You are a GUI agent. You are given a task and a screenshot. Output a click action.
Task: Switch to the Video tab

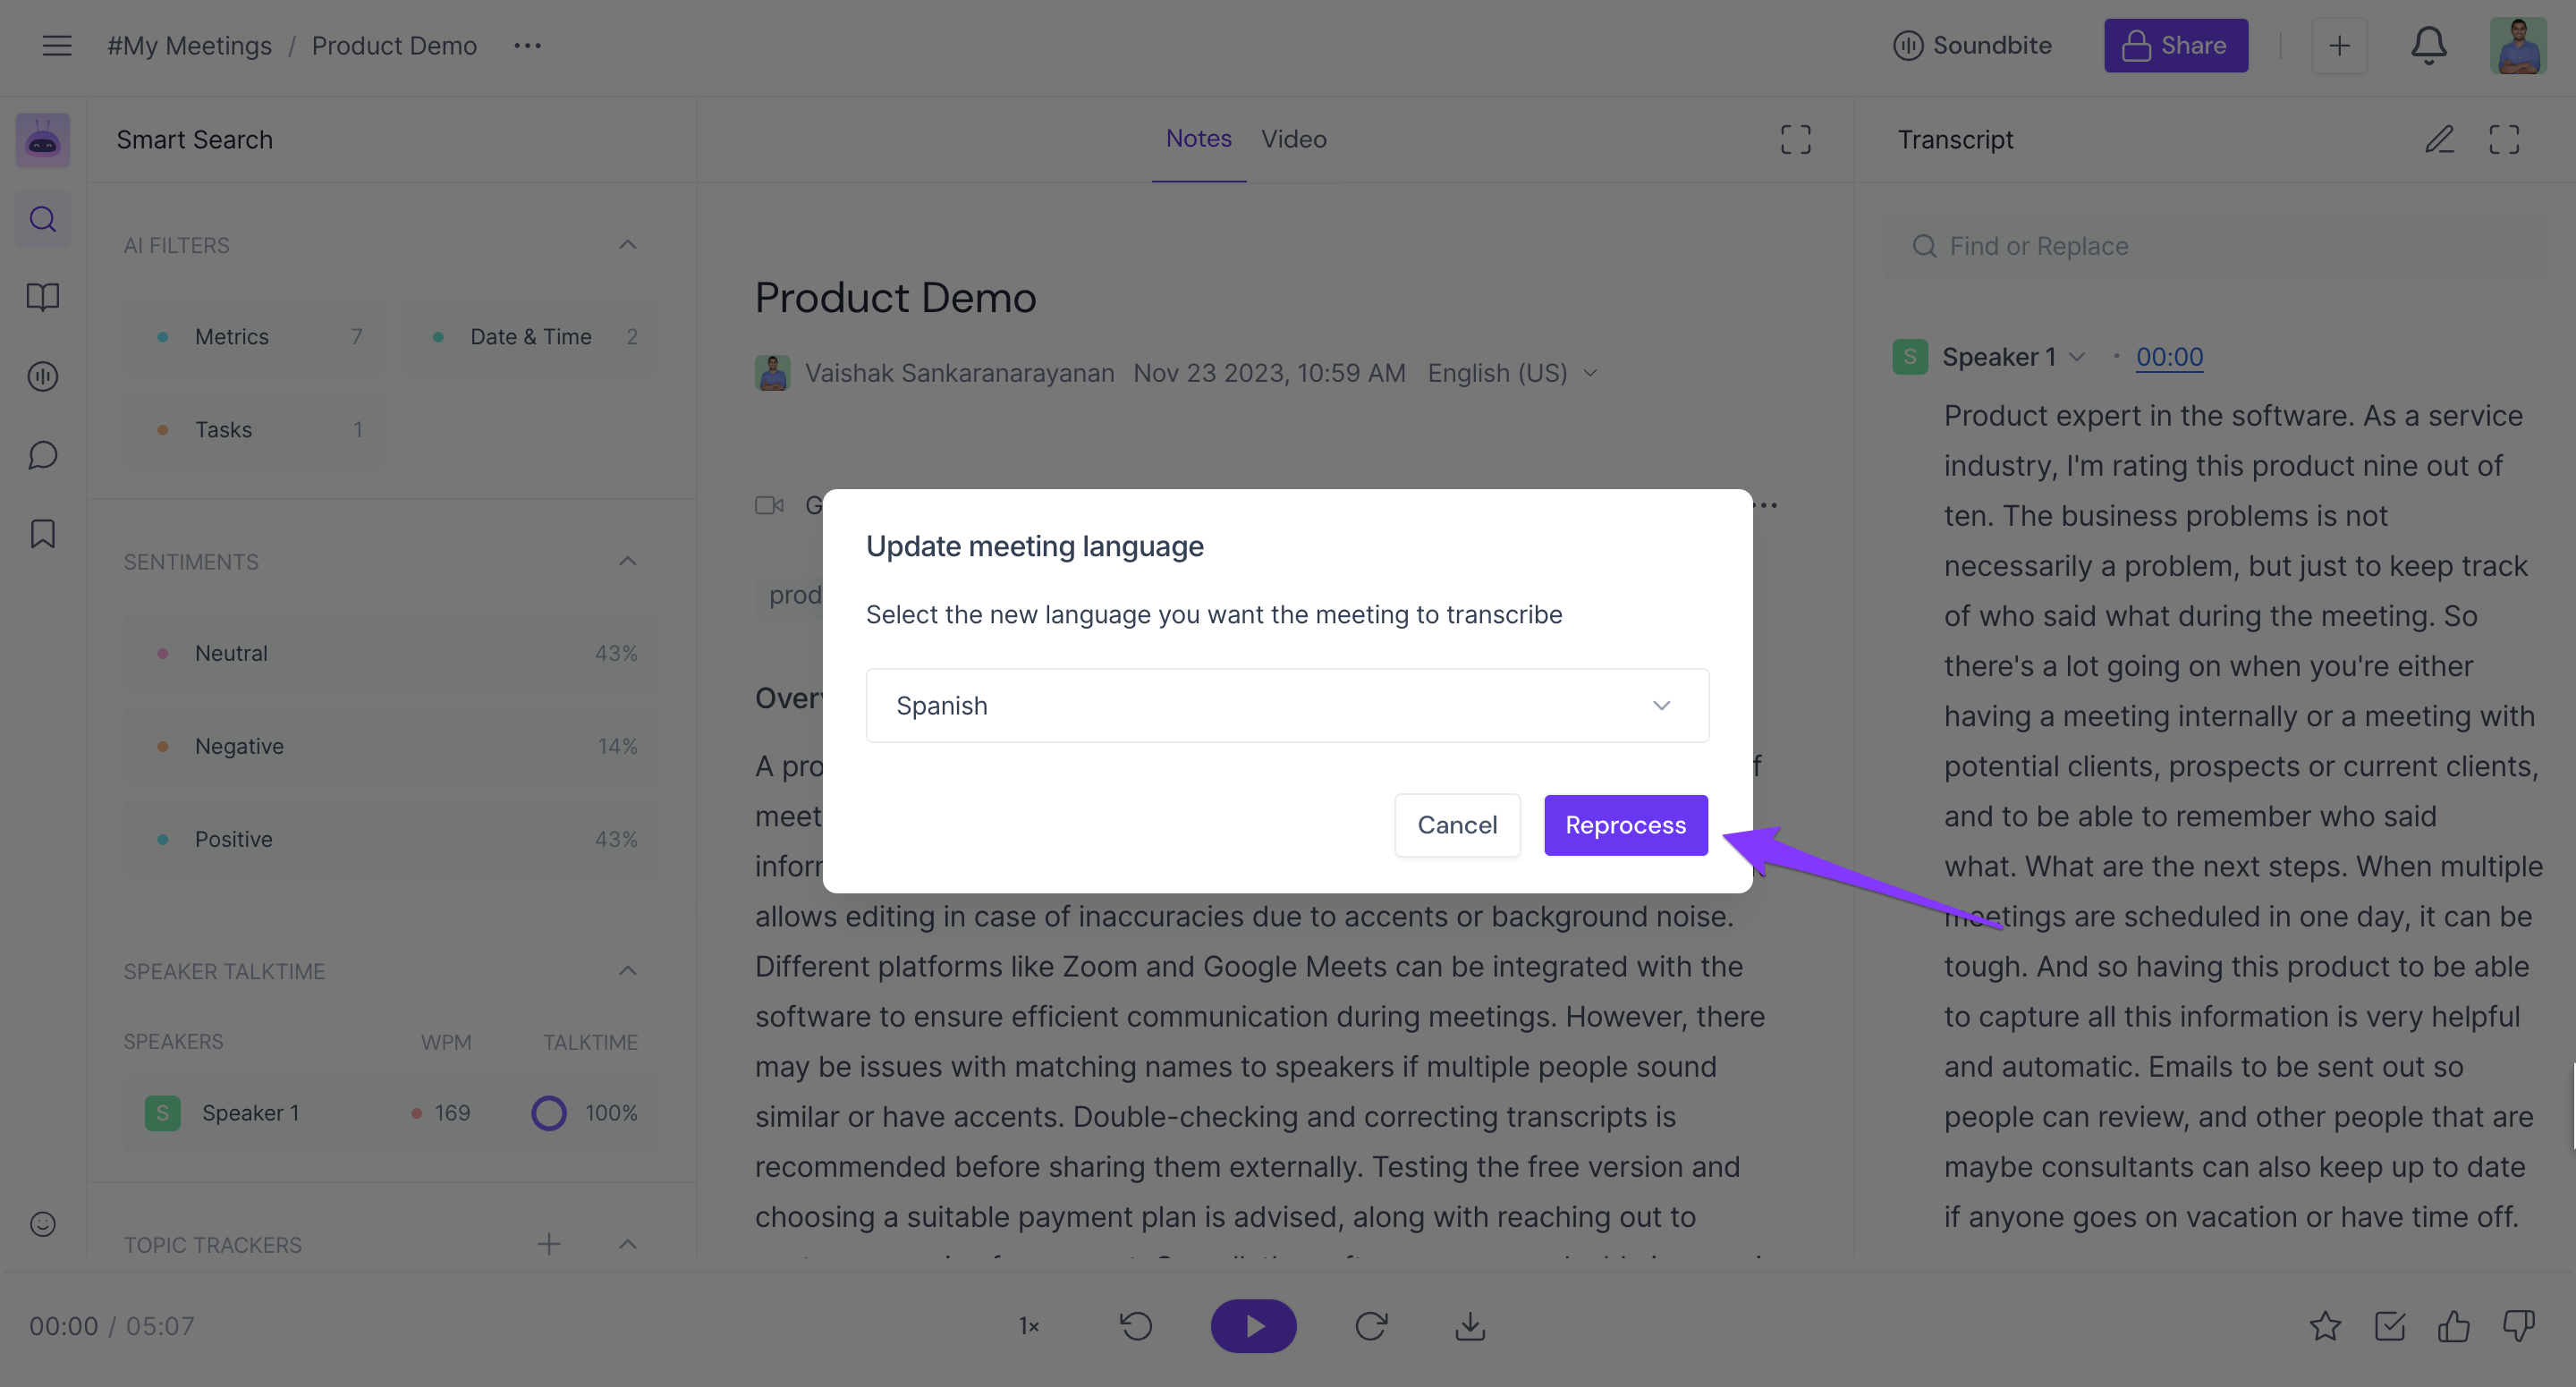click(1293, 139)
